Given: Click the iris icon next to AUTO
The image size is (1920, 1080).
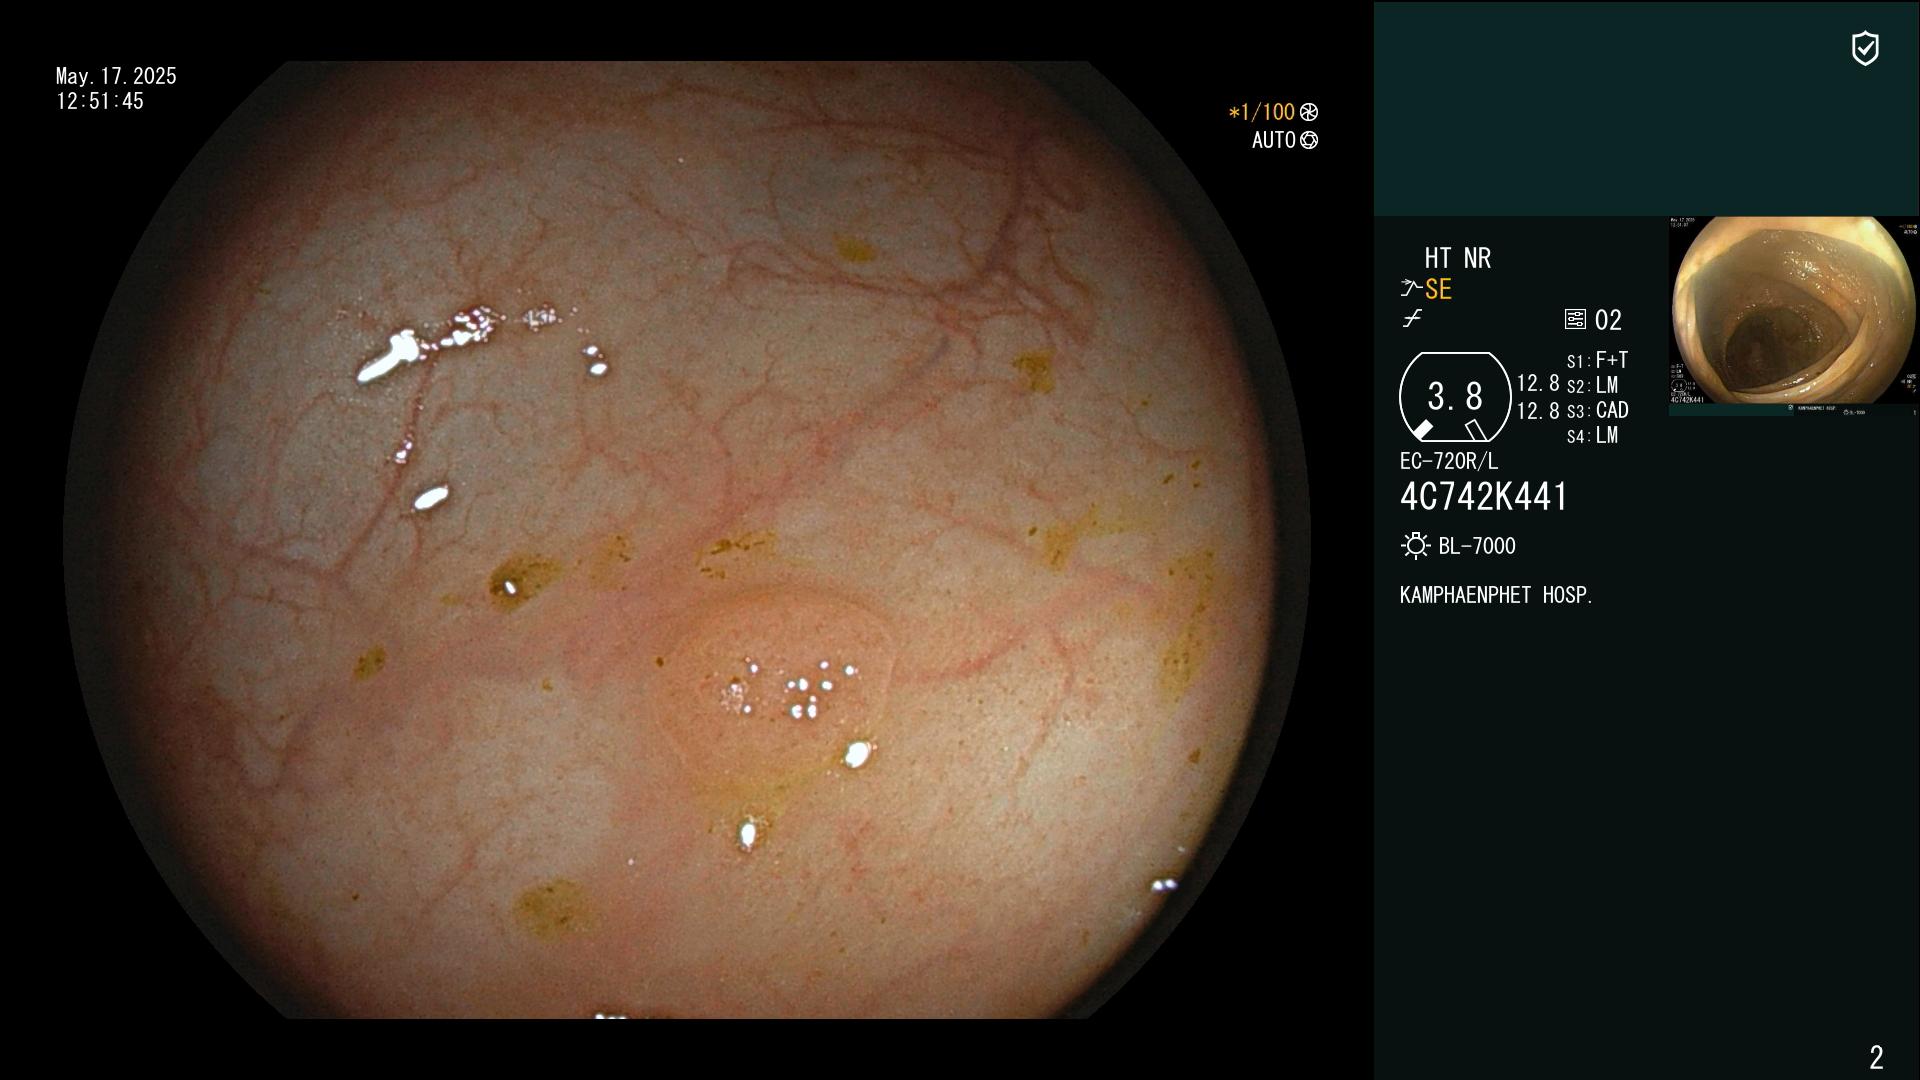Looking at the screenshot, I should click(1309, 141).
